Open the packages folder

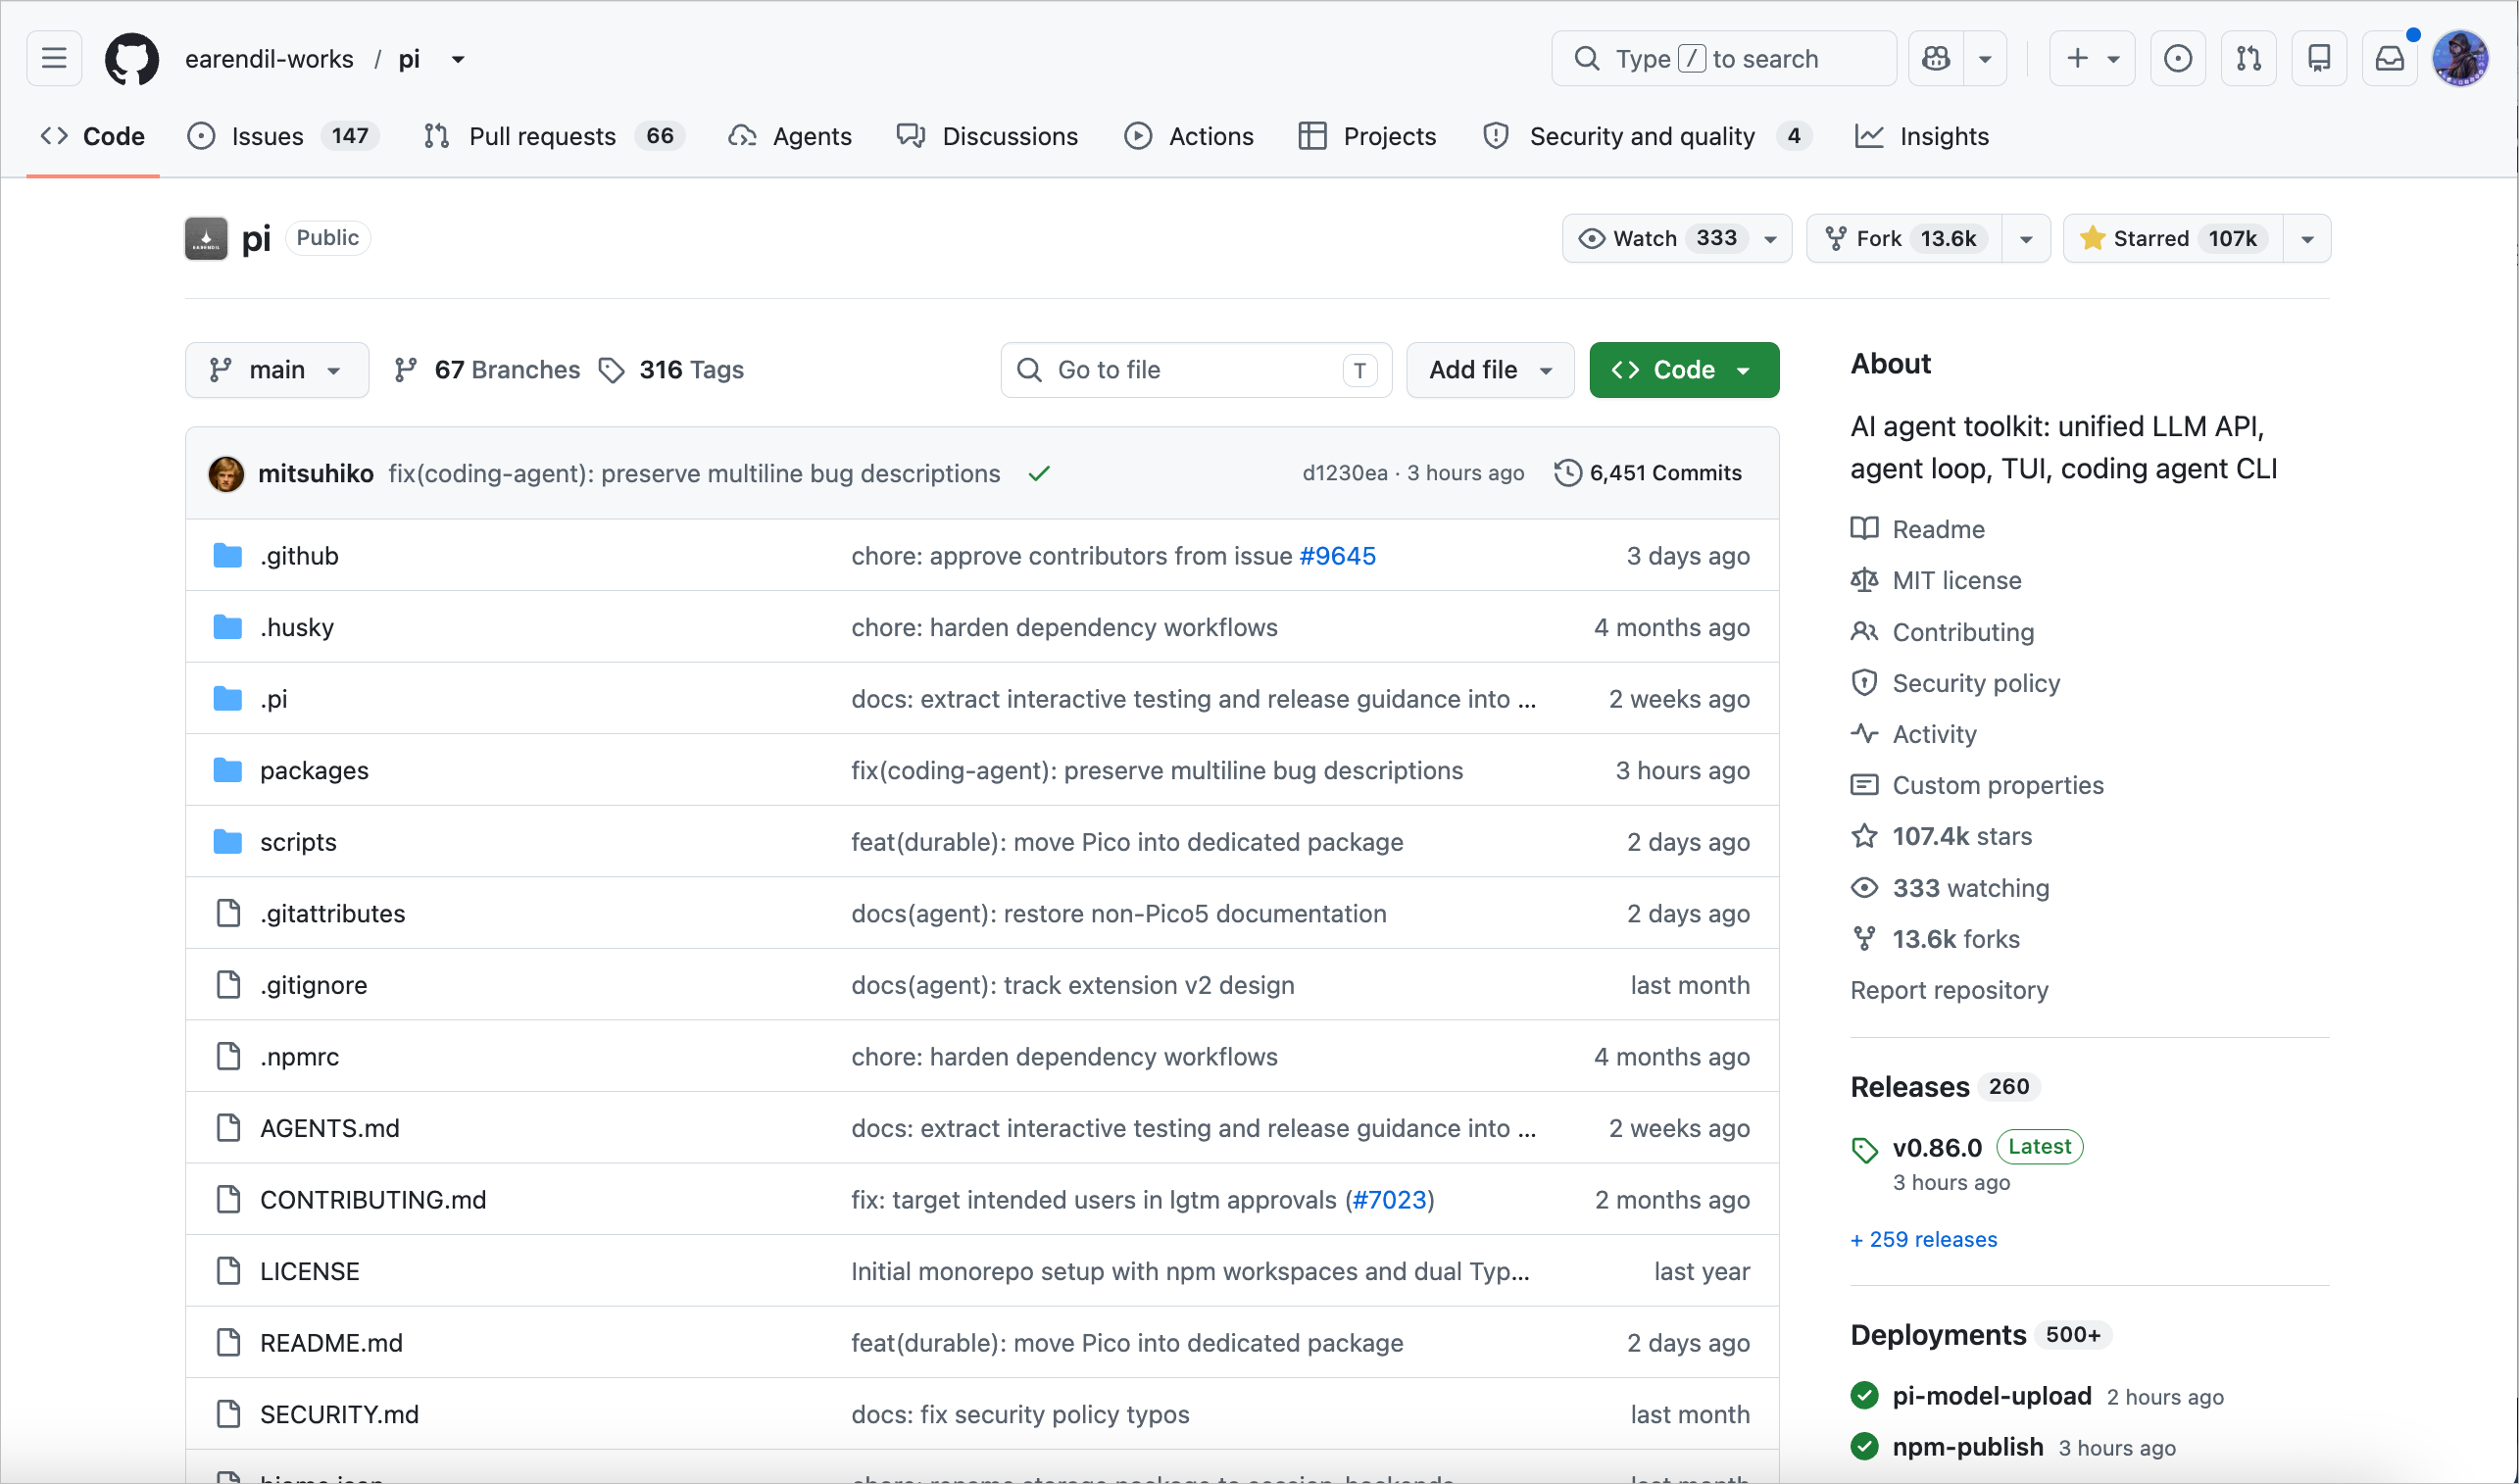point(314,771)
